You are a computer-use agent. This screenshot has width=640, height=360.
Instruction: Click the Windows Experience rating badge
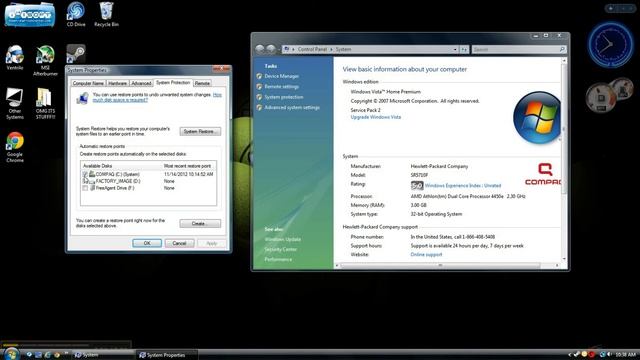[417, 186]
